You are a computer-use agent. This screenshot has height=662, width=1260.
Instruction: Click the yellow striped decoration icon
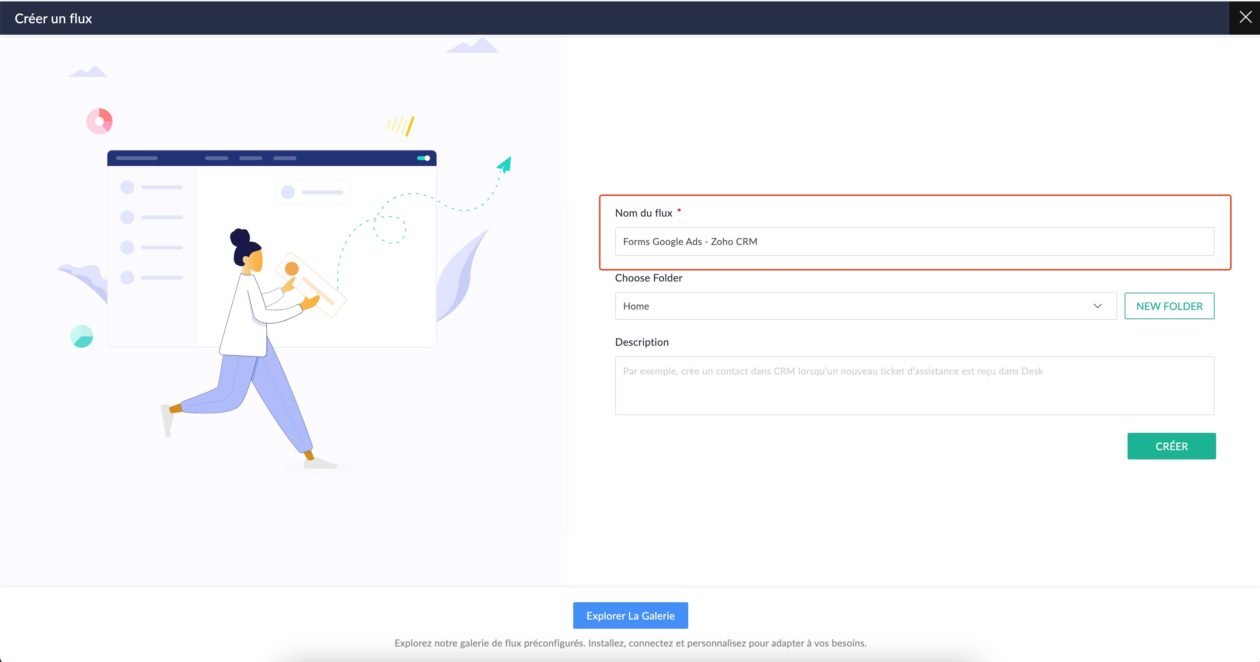pyautogui.click(x=400, y=125)
